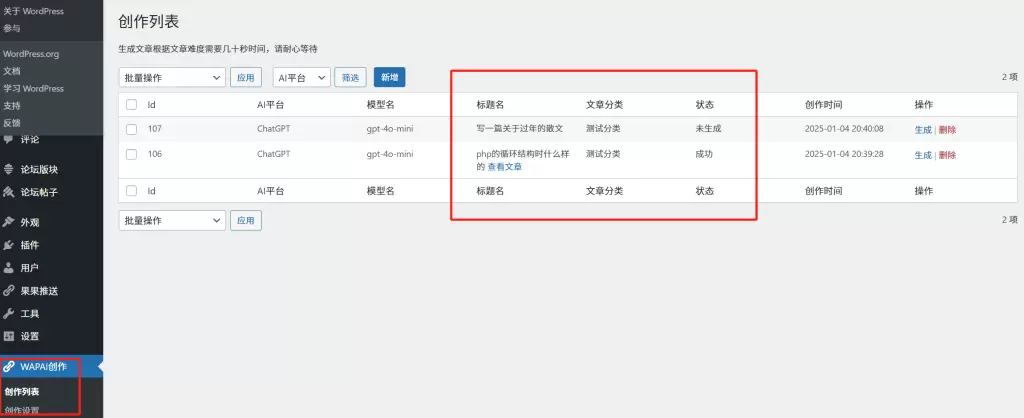Viewport: 1024px width, 418px height.
Task: Expand the bottom 批量操作 dropdown
Action: coord(172,220)
